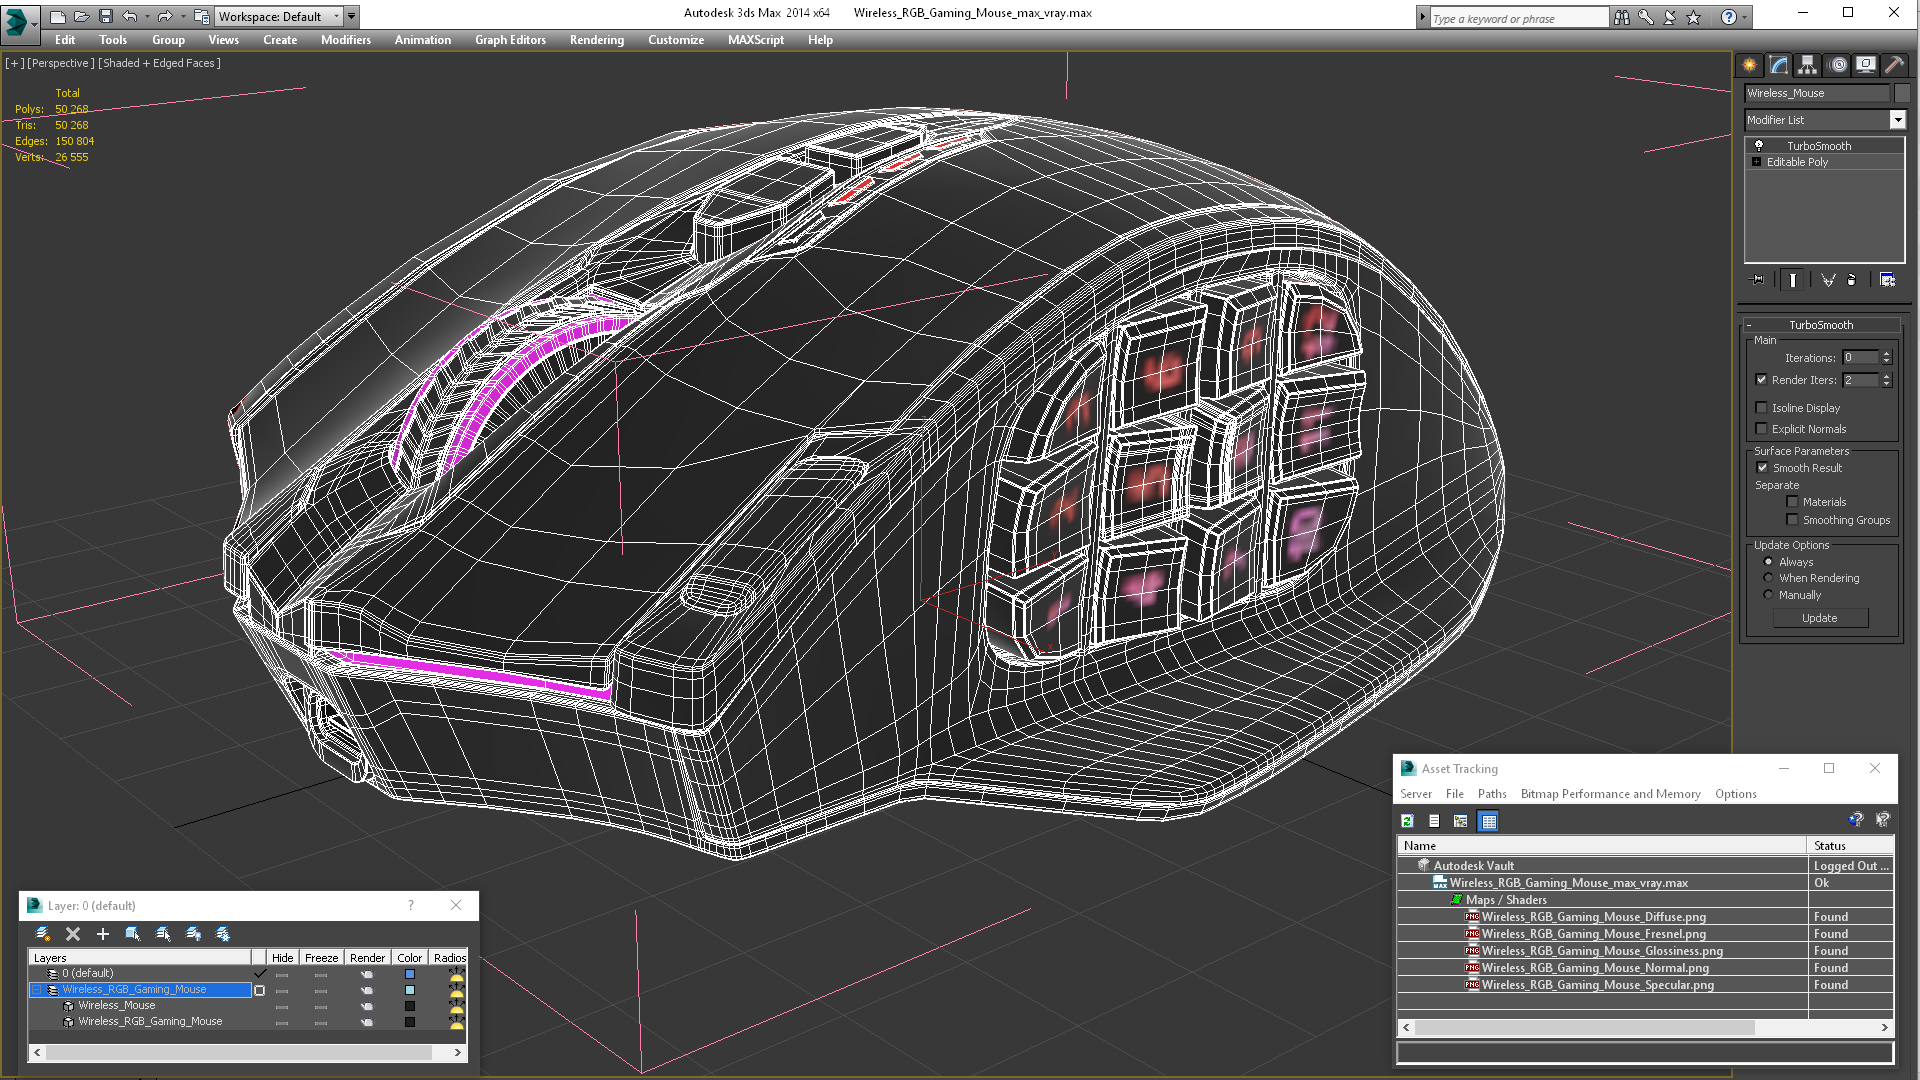Open the Rendering menu
This screenshot has width=1920, height=1080.
click(x=596, y=40)
